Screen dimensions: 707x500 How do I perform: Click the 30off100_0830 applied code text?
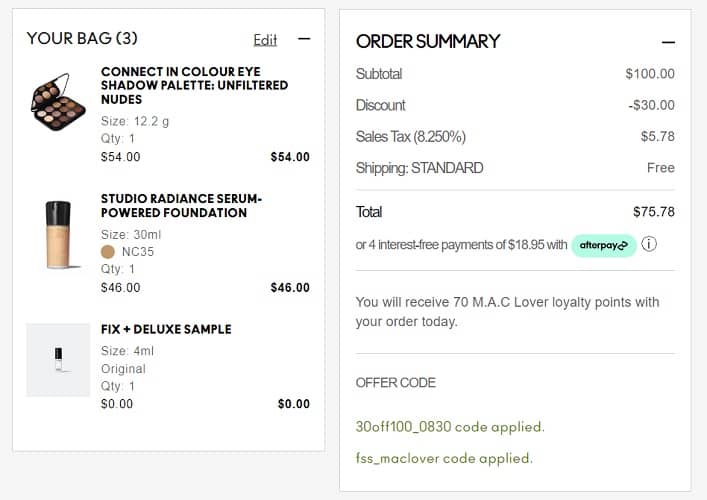pyautogui.click(x=450, y=427)
